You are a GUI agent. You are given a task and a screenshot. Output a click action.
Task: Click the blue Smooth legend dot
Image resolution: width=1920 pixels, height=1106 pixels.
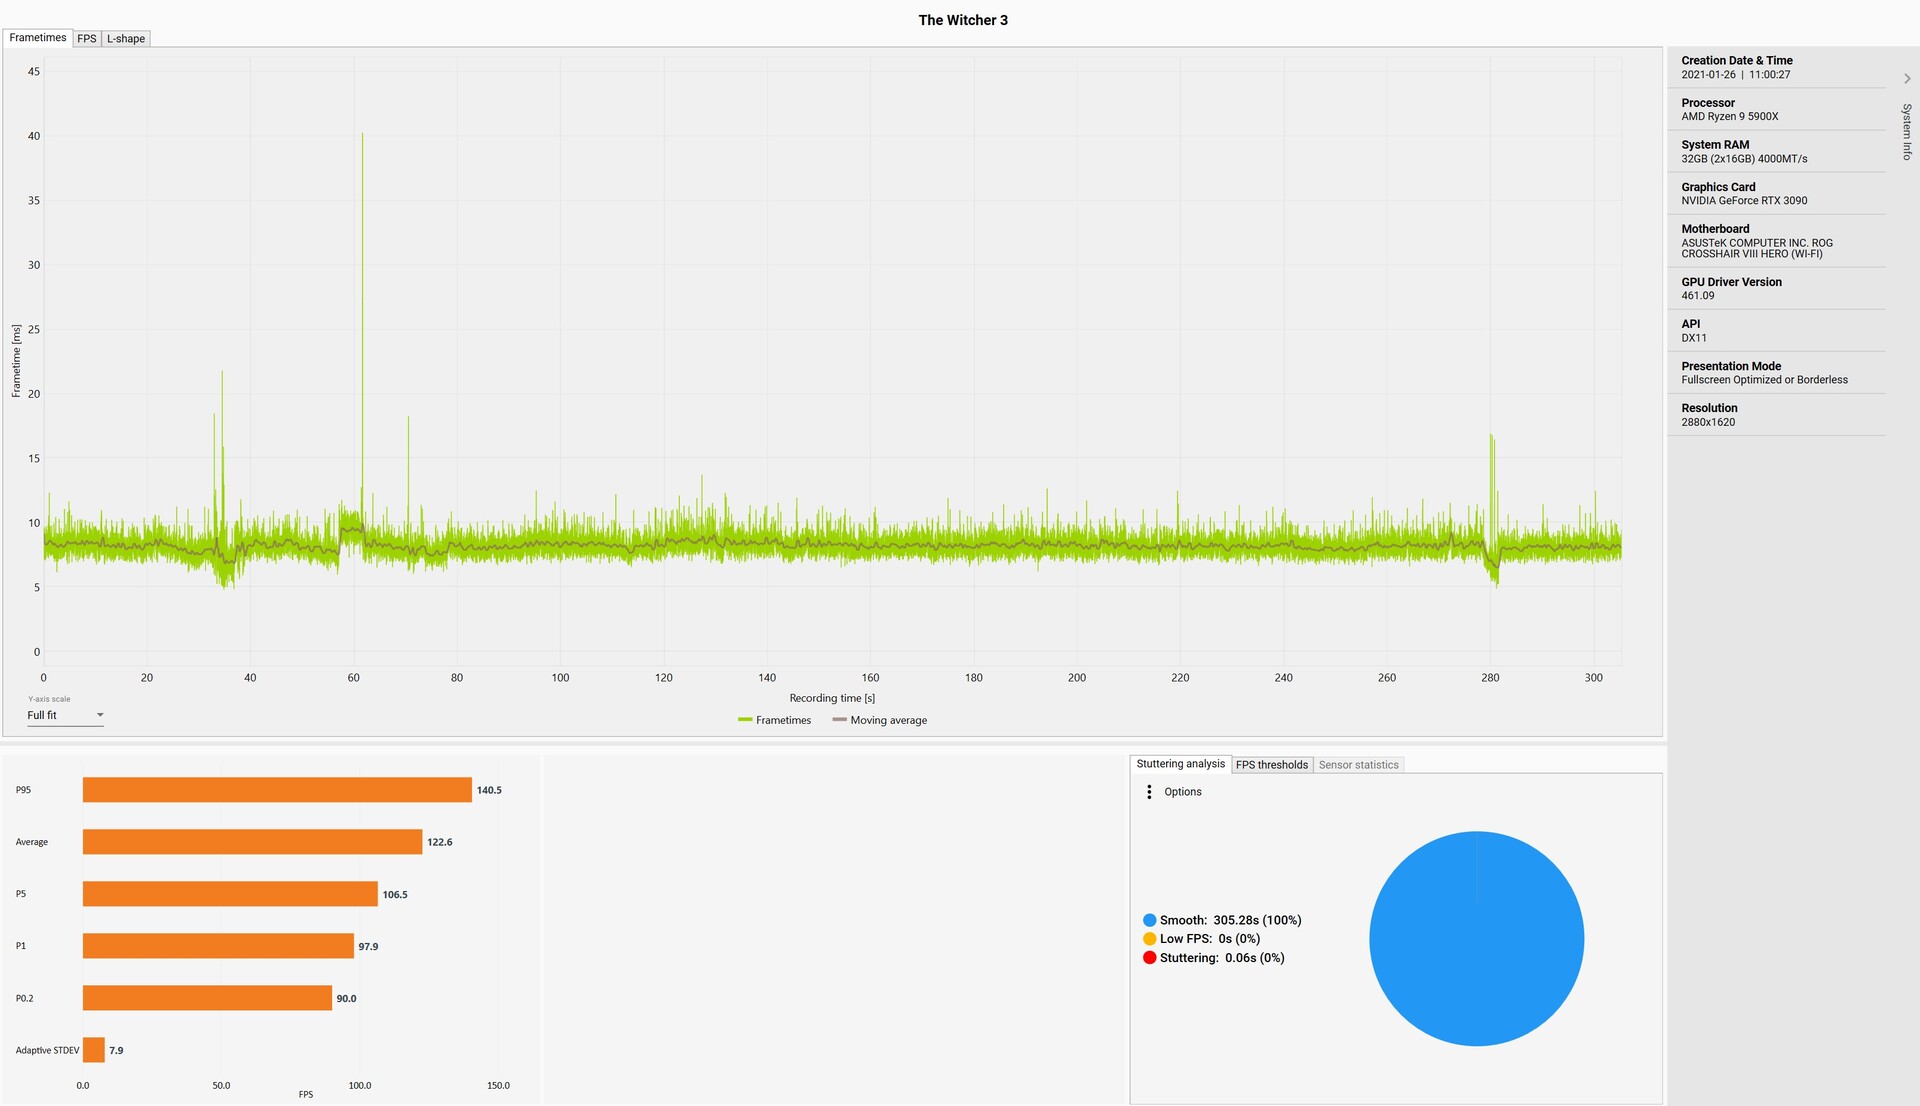pos(1149,920)
